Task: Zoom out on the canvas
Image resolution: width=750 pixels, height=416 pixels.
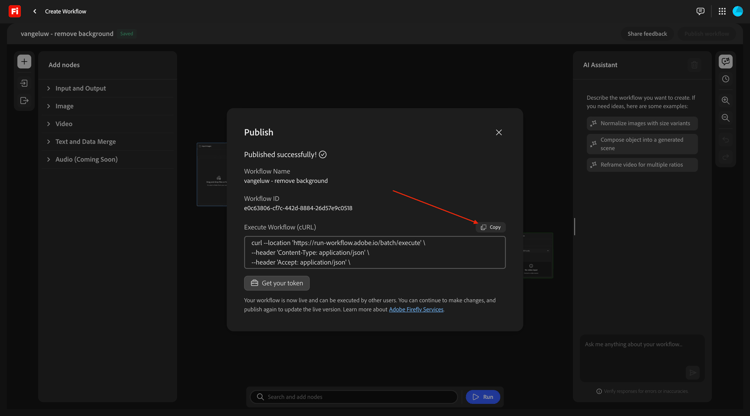Action: (x=726, y=118)
